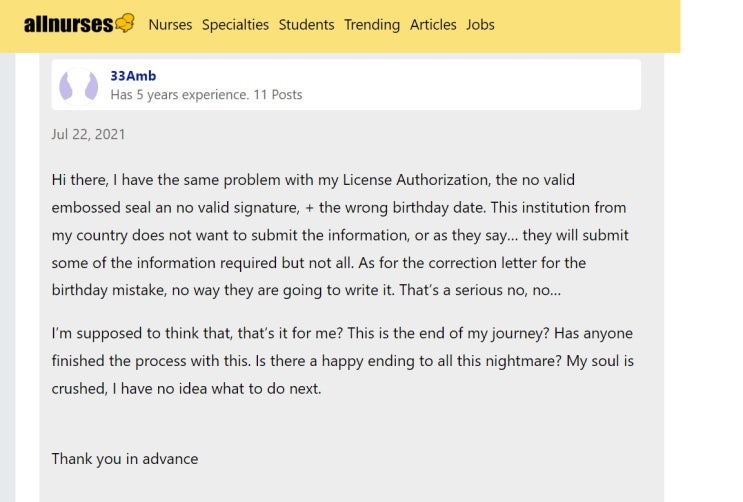This screenshot has height=502, width=743.
Task: Click the paragraph starting "I'm supposed to think"
Action: pyautogui.click(x=342, y=360)
